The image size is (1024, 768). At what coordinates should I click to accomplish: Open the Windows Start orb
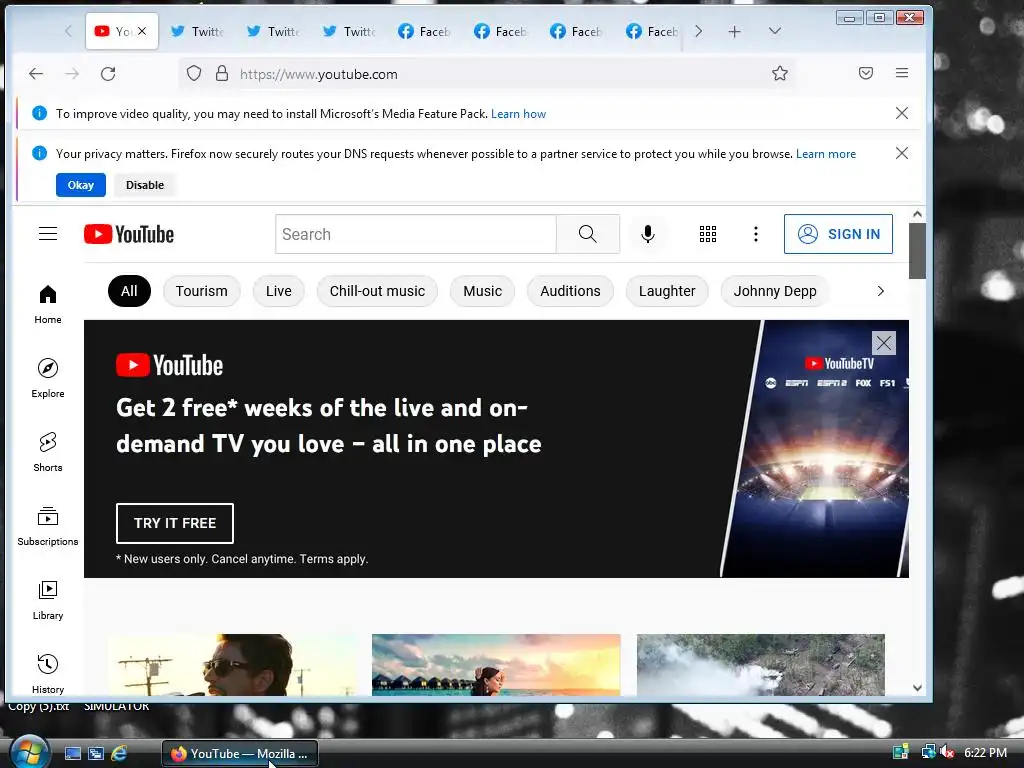click(29, 752)
